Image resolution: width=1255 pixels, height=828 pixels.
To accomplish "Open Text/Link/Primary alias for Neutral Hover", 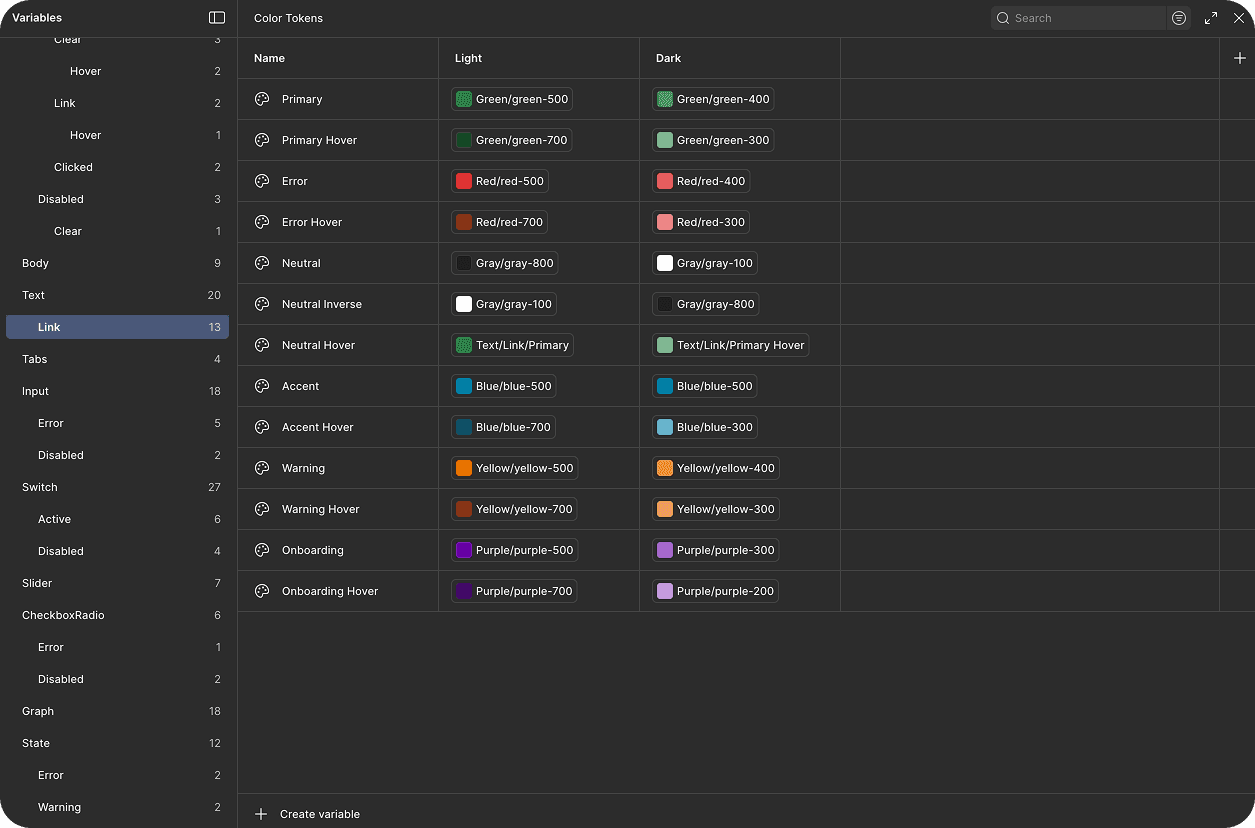I will (512, 345).
